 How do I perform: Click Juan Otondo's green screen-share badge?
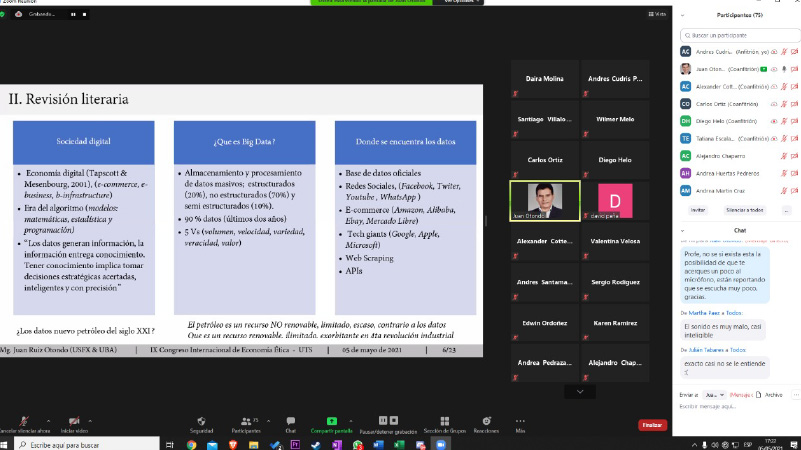(764, 69)
